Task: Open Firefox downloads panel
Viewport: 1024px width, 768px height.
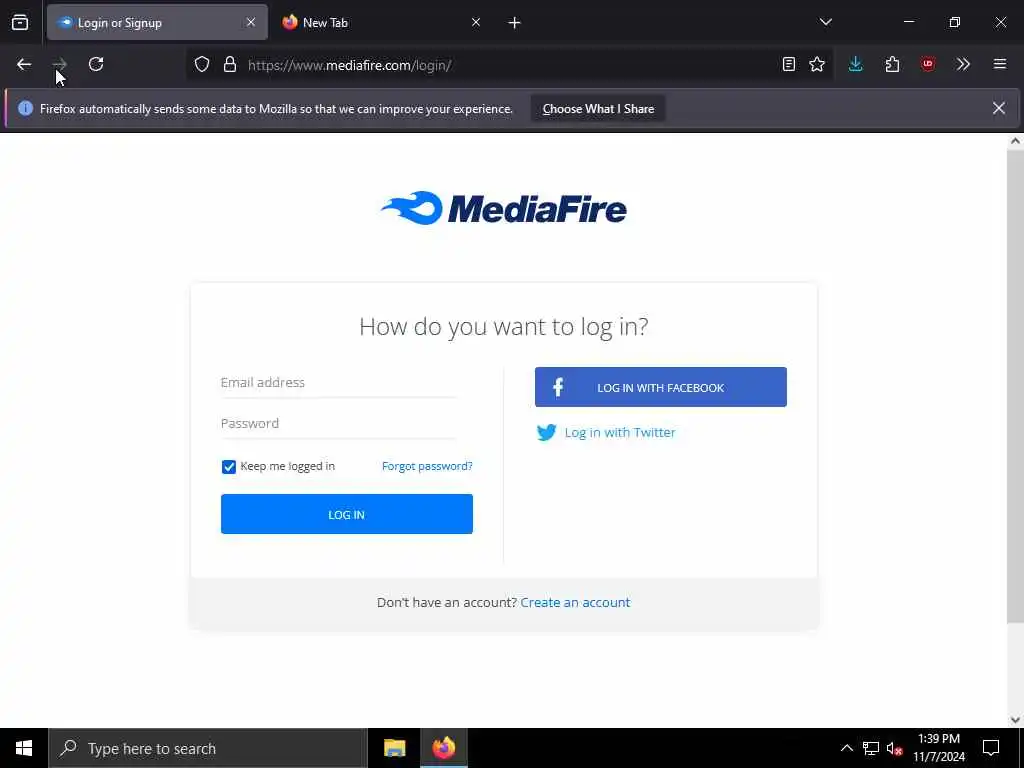Action: click(856, 64)
